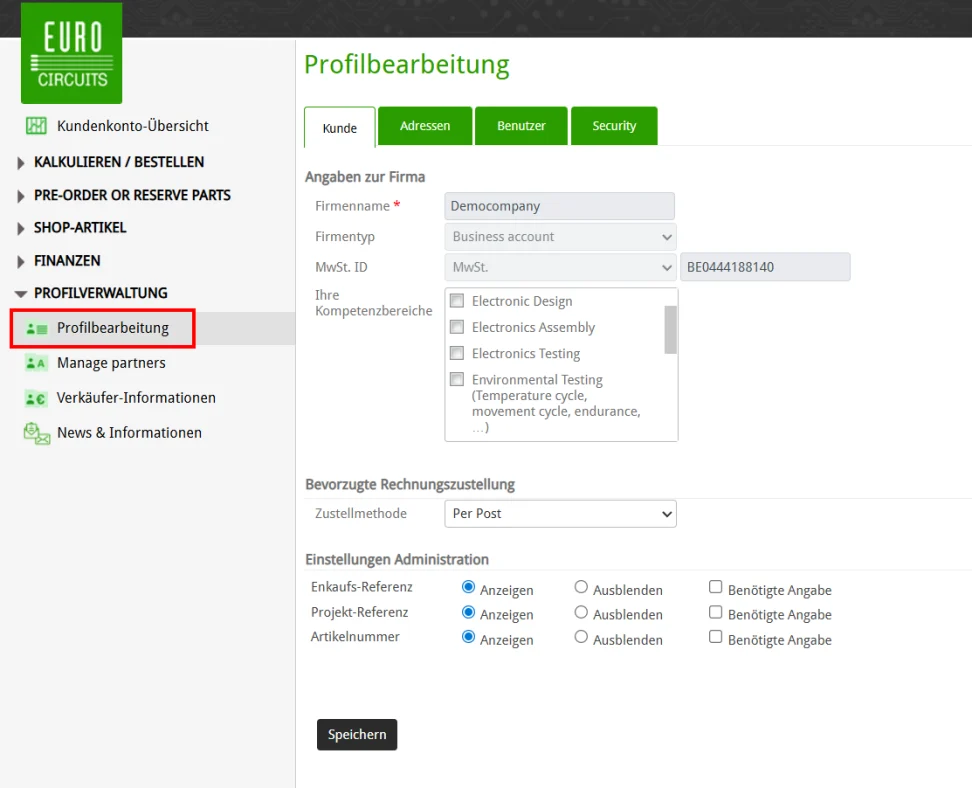Select Anzeigen for Enkaufs-Referenz

pyautogui.click(x=467, y=586)
